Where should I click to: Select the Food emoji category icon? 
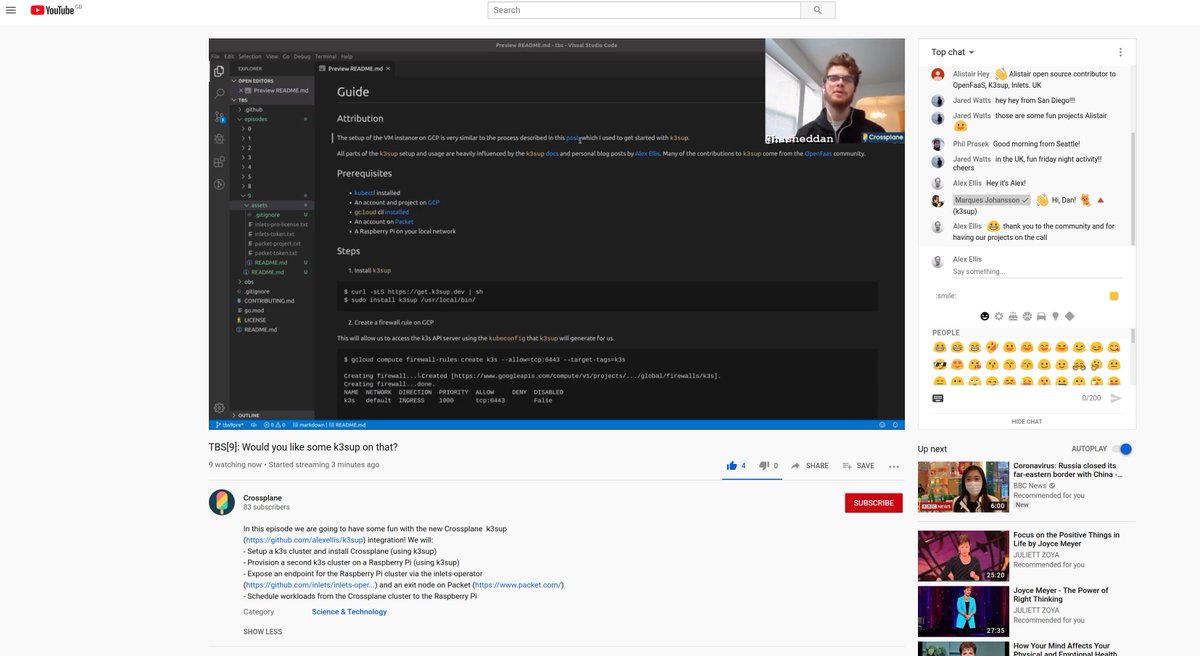tap(1012, 316)
